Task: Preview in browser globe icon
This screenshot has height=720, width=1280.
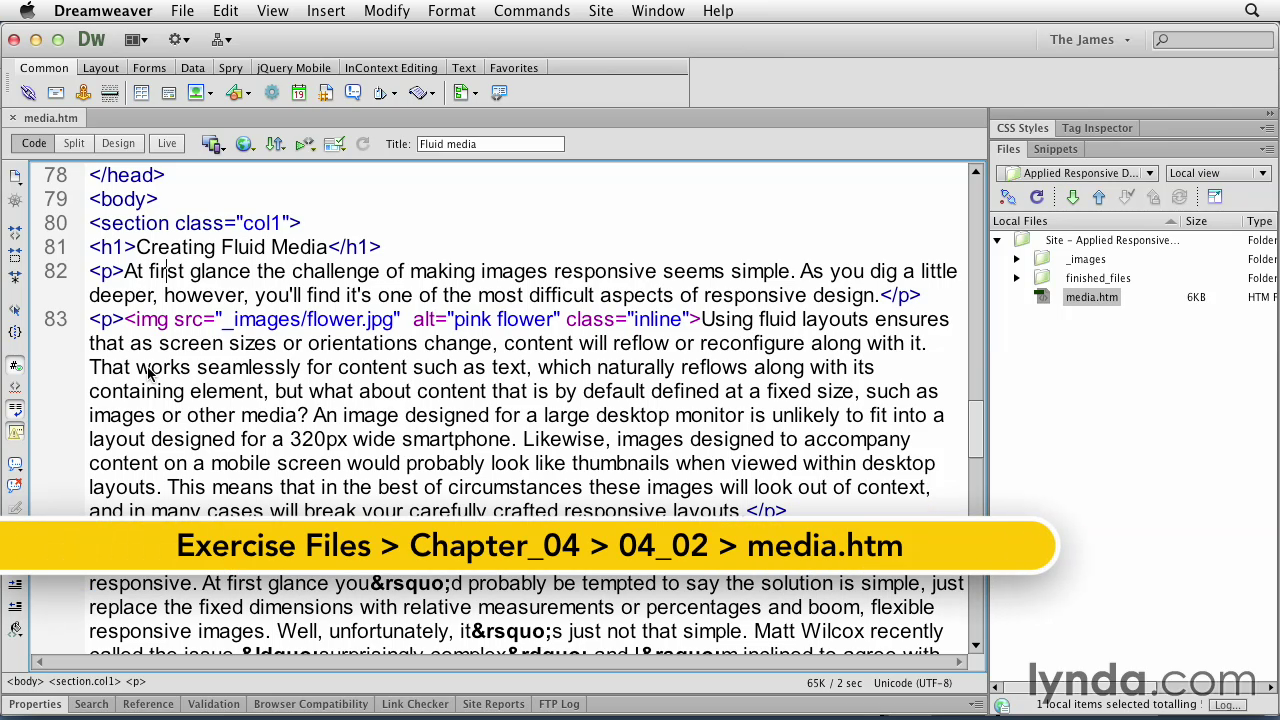Action: [x=243, y=144]
